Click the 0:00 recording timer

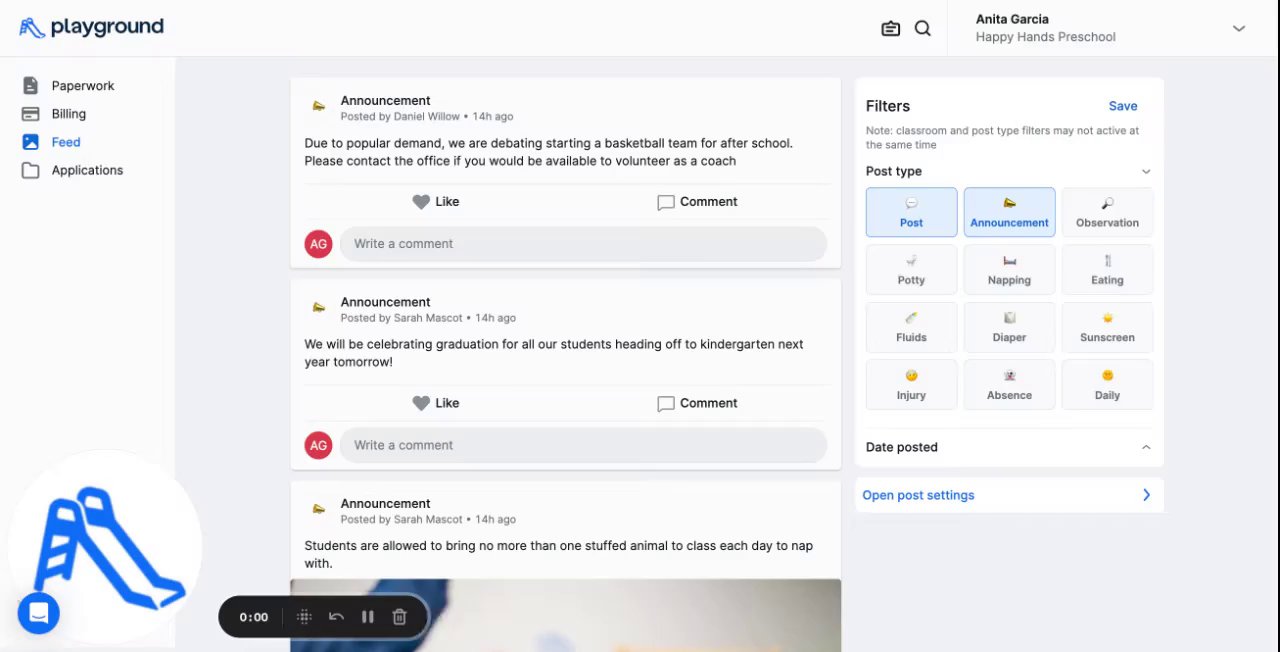[x=254, y=617]
